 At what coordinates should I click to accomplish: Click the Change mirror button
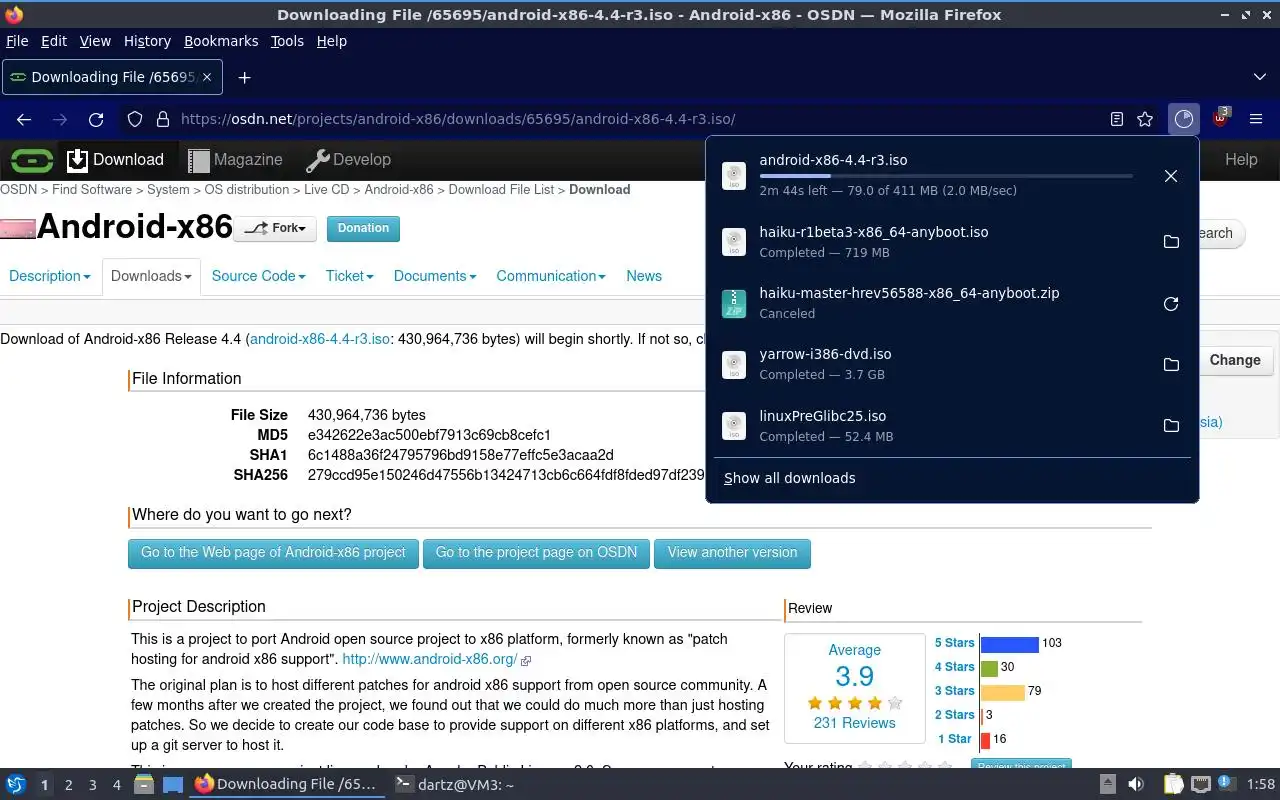[x=1235, y=360]
